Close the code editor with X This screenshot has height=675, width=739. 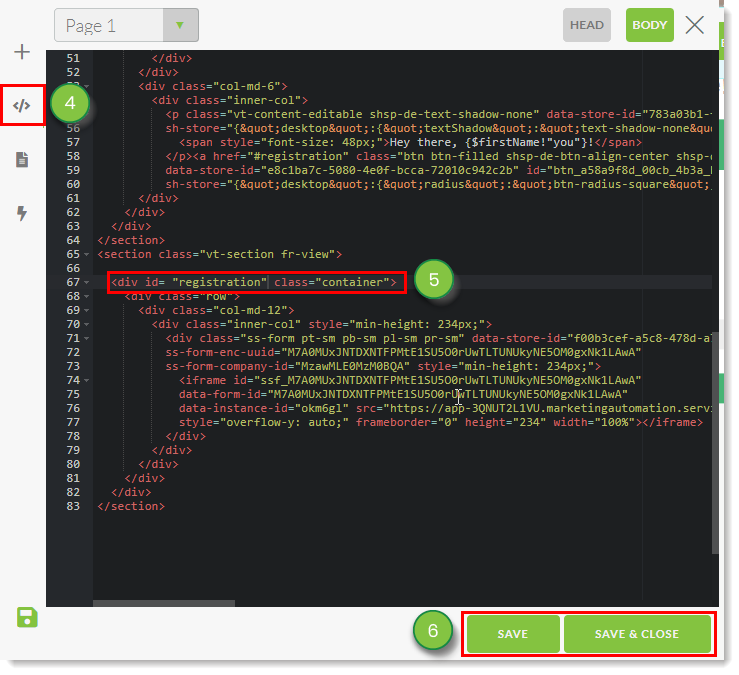[x=695, y=25]
